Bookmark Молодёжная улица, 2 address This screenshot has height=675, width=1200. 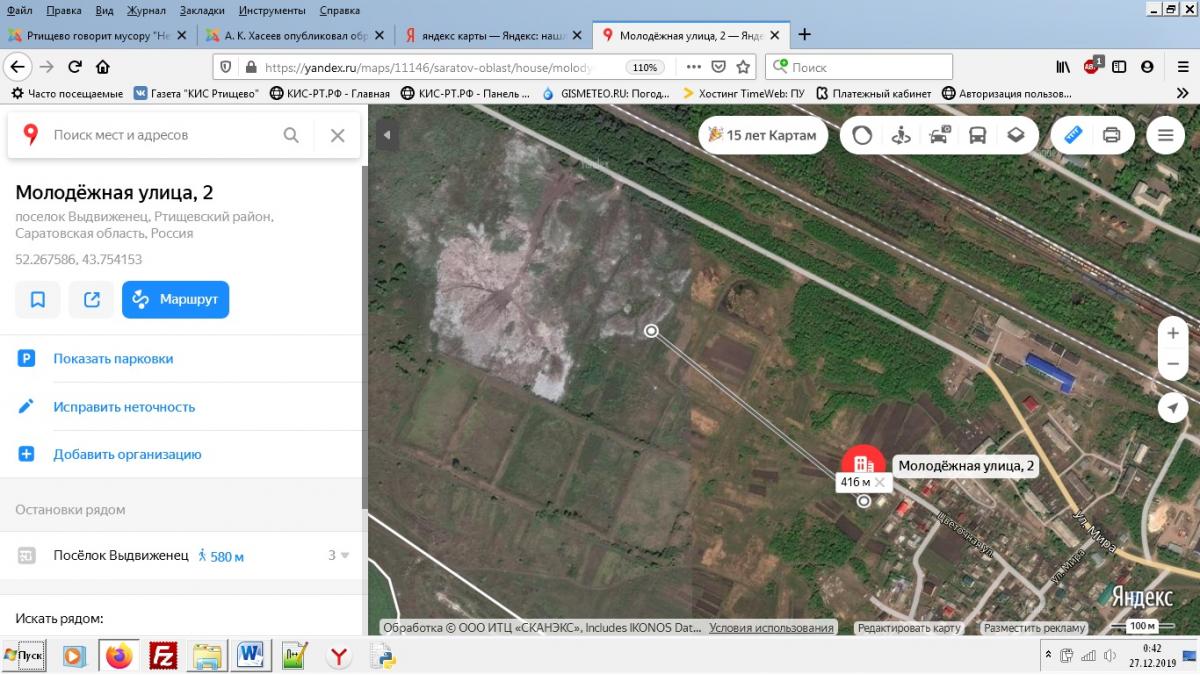[38, 299]
